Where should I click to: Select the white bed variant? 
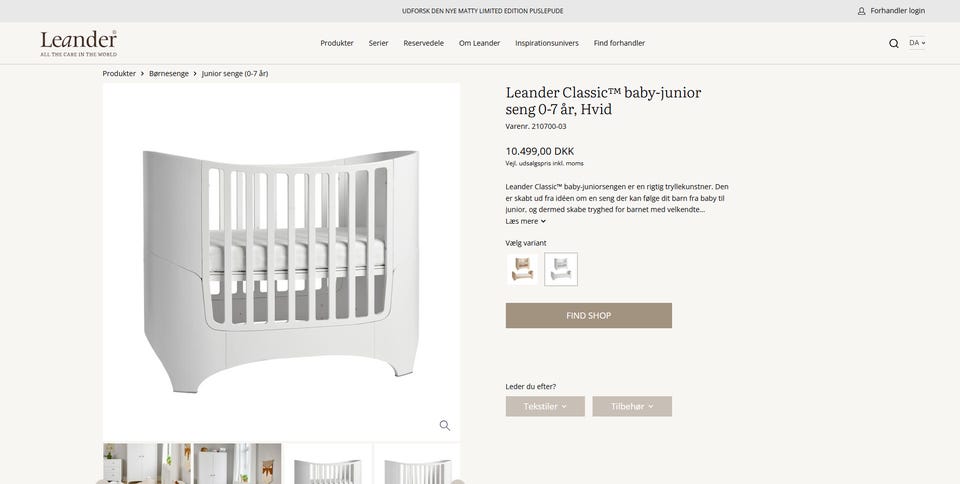(561, 269)
